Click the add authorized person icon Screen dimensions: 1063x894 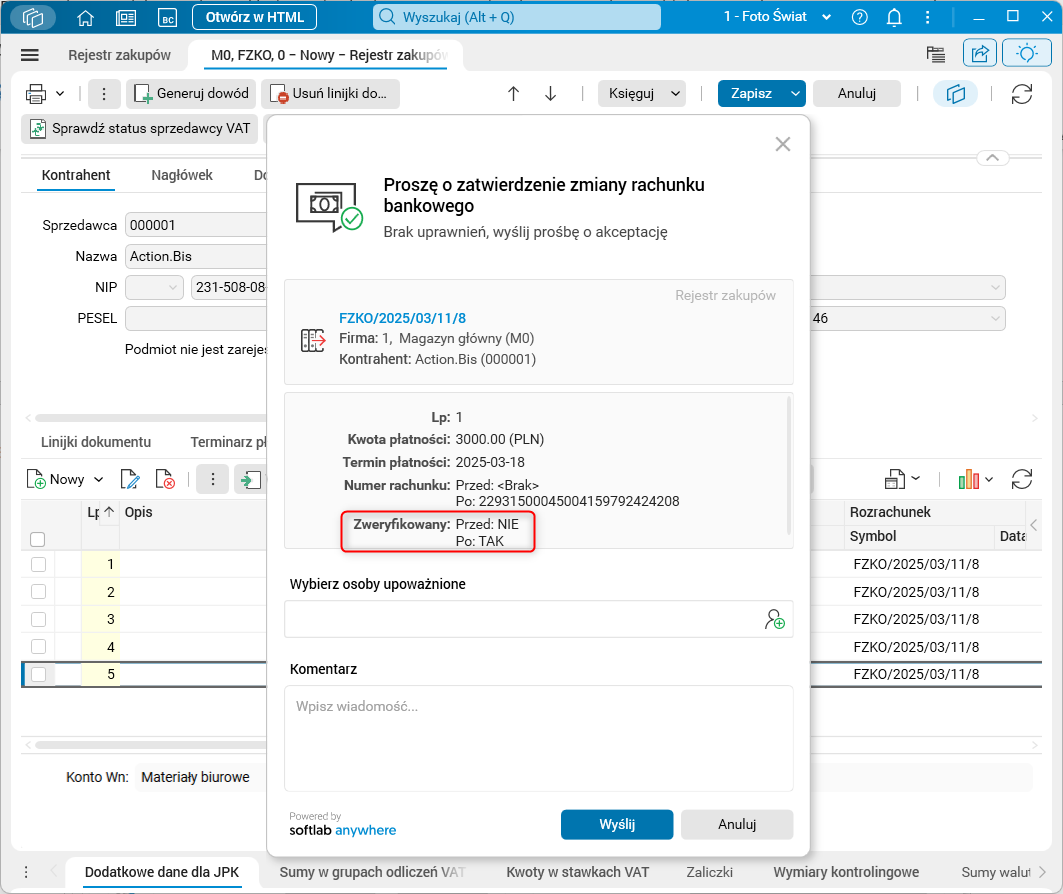pos(774,619)
